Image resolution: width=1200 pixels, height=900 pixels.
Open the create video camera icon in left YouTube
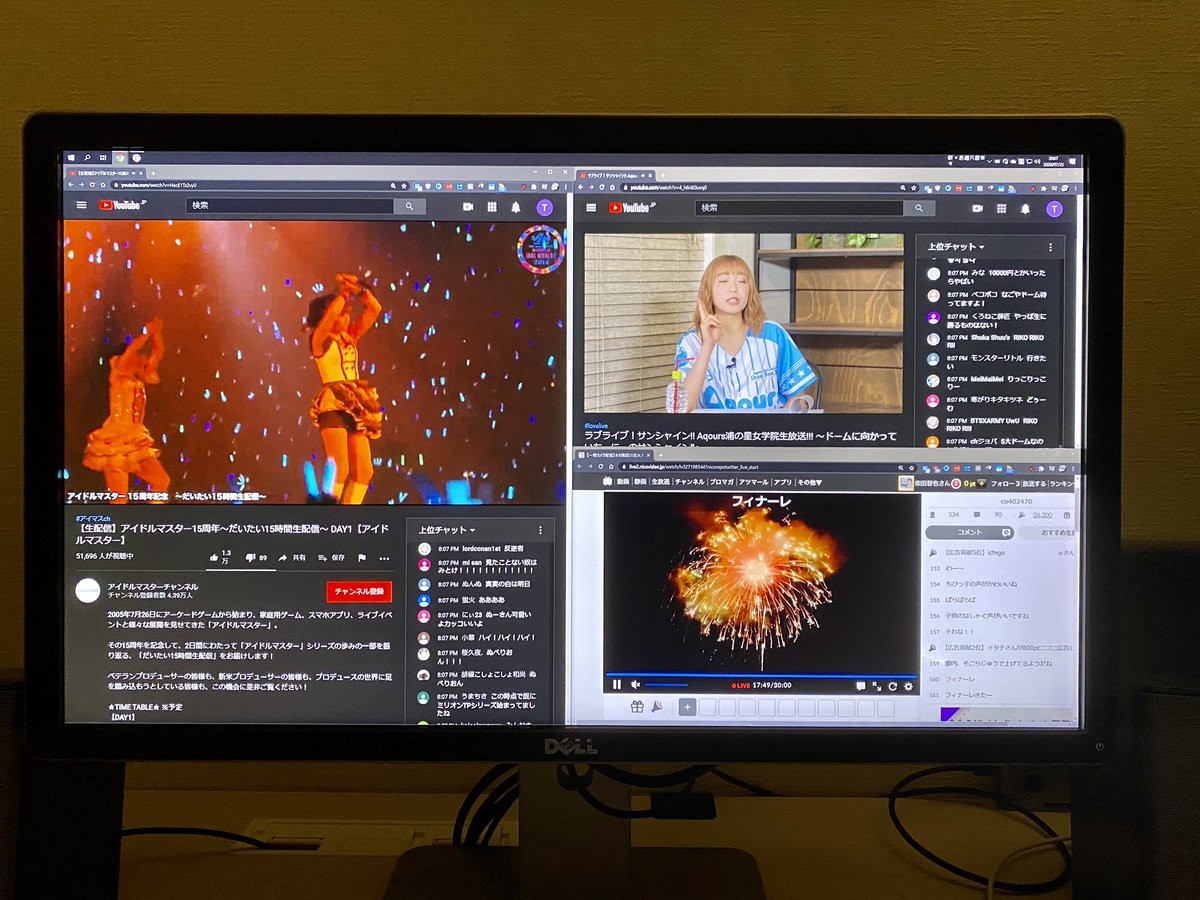[x=468, y=207]
